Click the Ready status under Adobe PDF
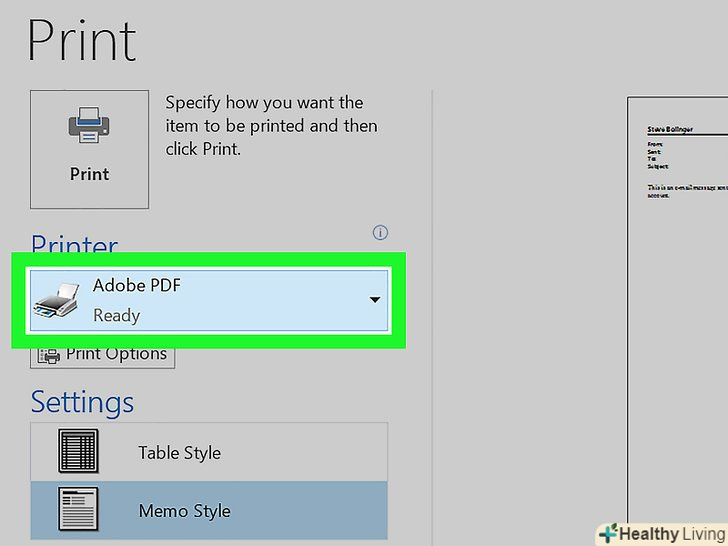728x546 pixels. tap(116, 315)
